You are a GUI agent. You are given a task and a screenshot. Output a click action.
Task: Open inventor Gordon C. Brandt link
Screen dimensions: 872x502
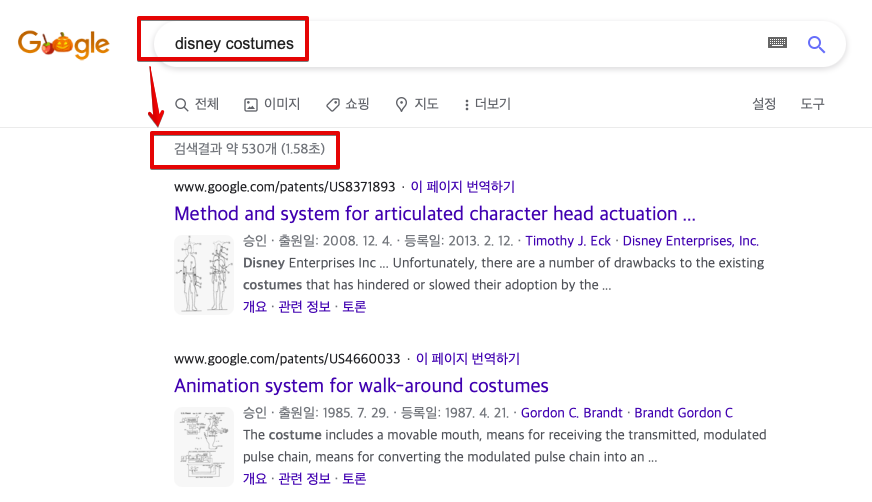[x=571, y=413]
